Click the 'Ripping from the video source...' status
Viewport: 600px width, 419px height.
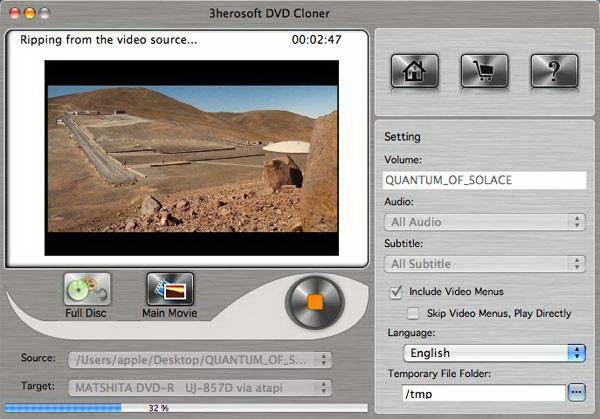[109, 40]
